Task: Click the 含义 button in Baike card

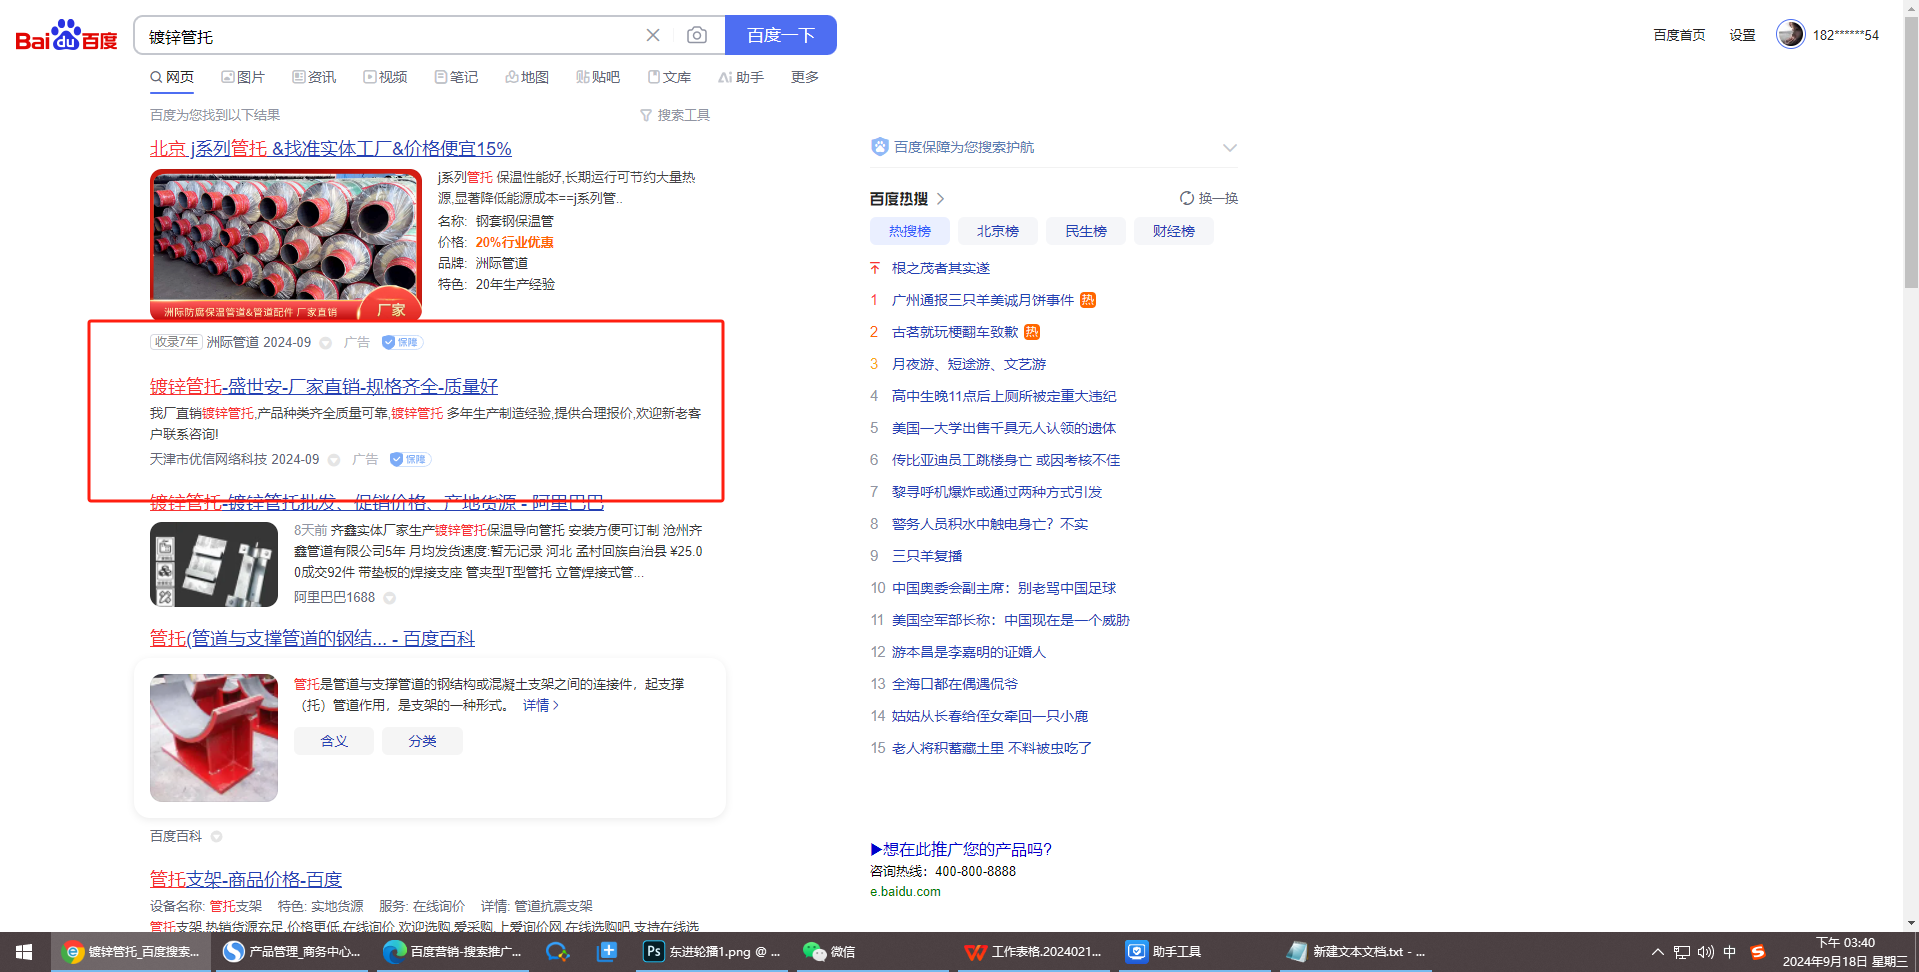Action: point(334,741)
